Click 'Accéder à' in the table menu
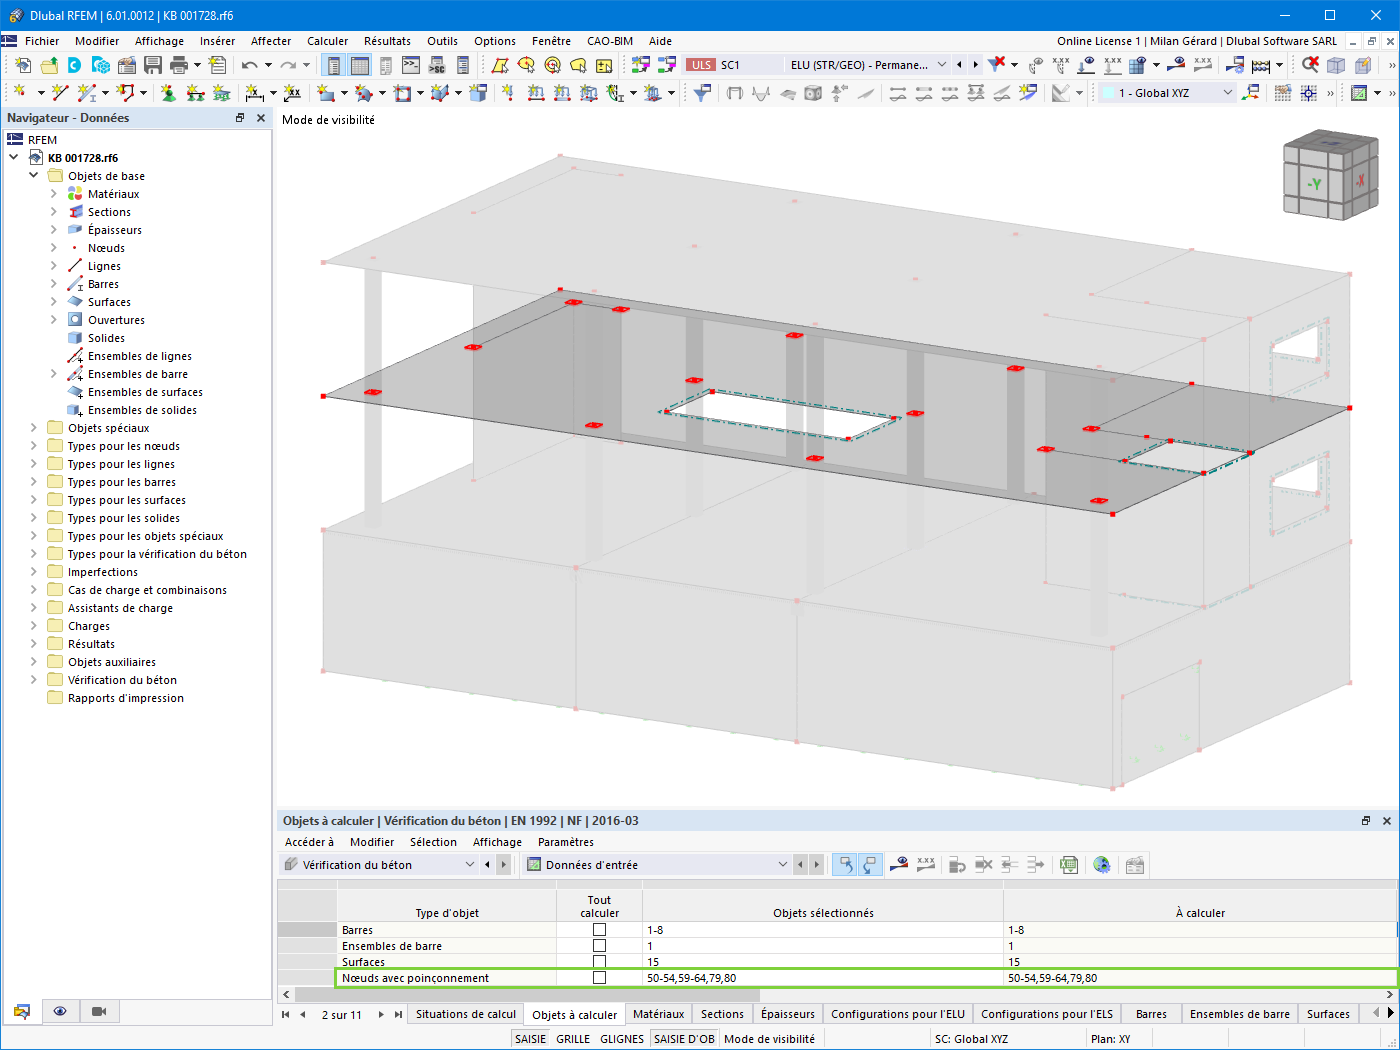The image size is (1400, 1050). click(x=310, y=842)
